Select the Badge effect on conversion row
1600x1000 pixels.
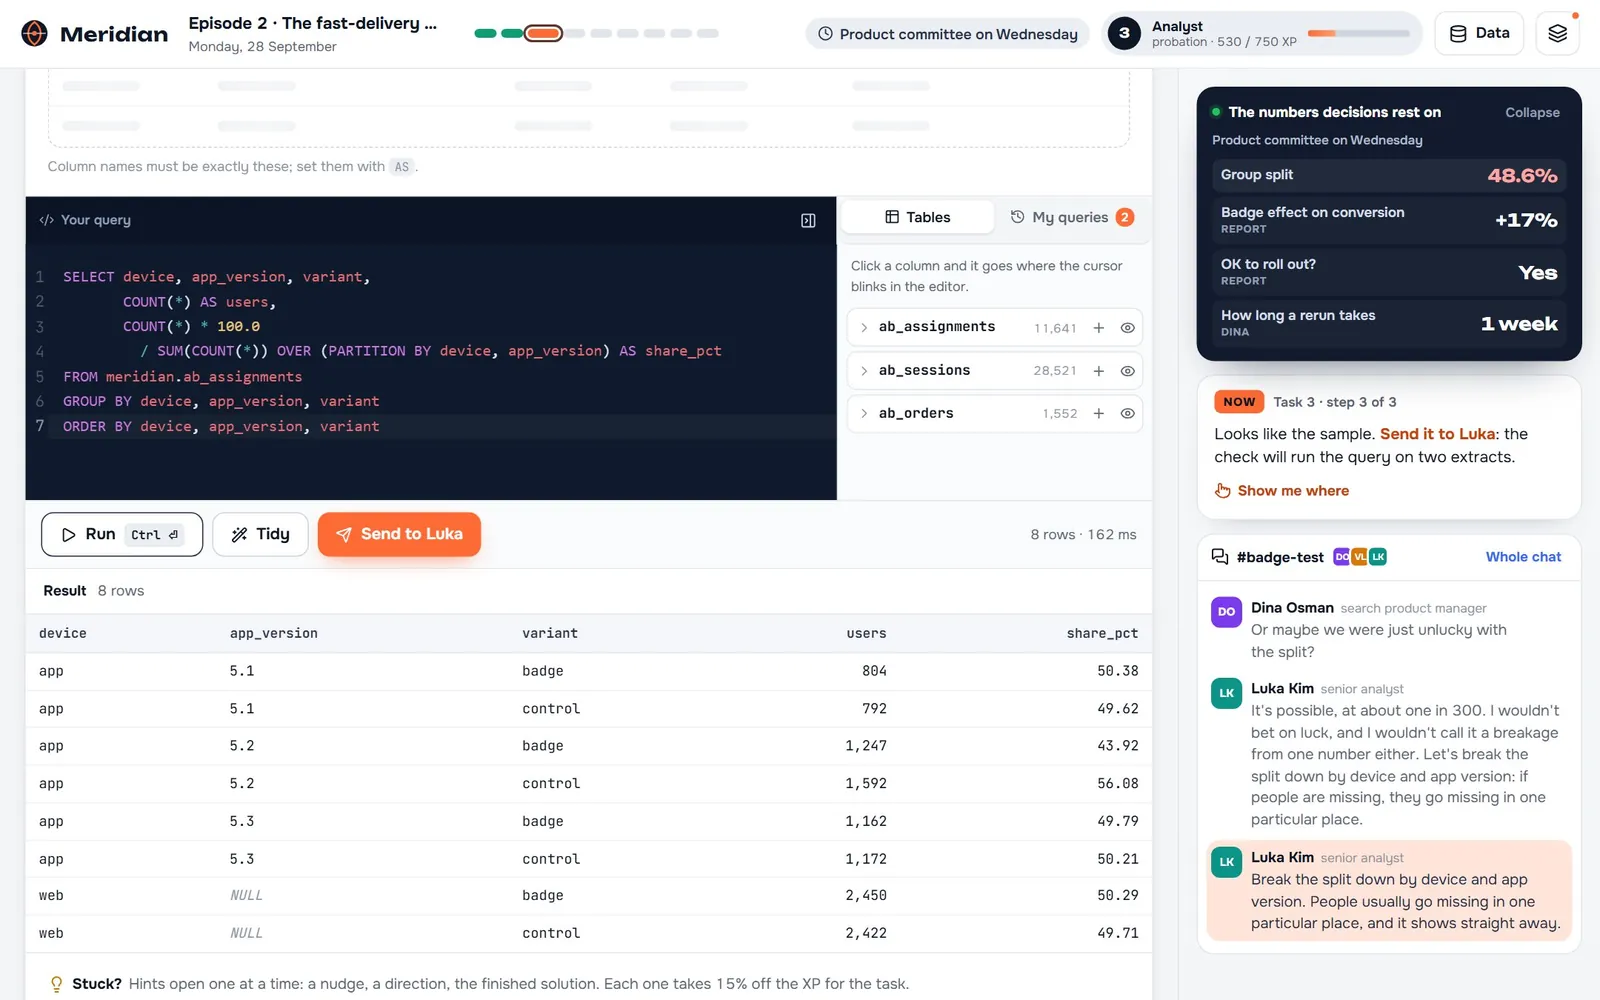(1389, 220)
